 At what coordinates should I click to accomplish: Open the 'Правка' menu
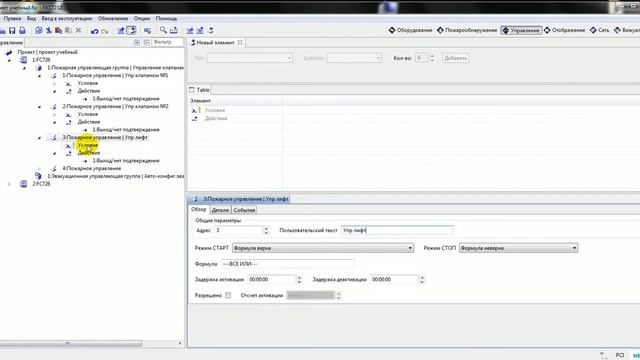pos(12,19)
